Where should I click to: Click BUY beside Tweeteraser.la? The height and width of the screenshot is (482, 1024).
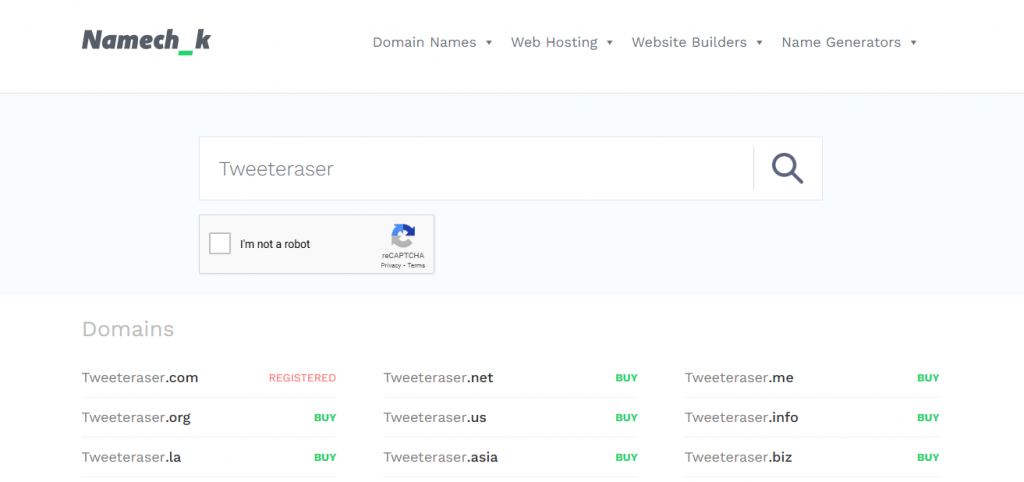pyautogui.click(x=325, y=457)
